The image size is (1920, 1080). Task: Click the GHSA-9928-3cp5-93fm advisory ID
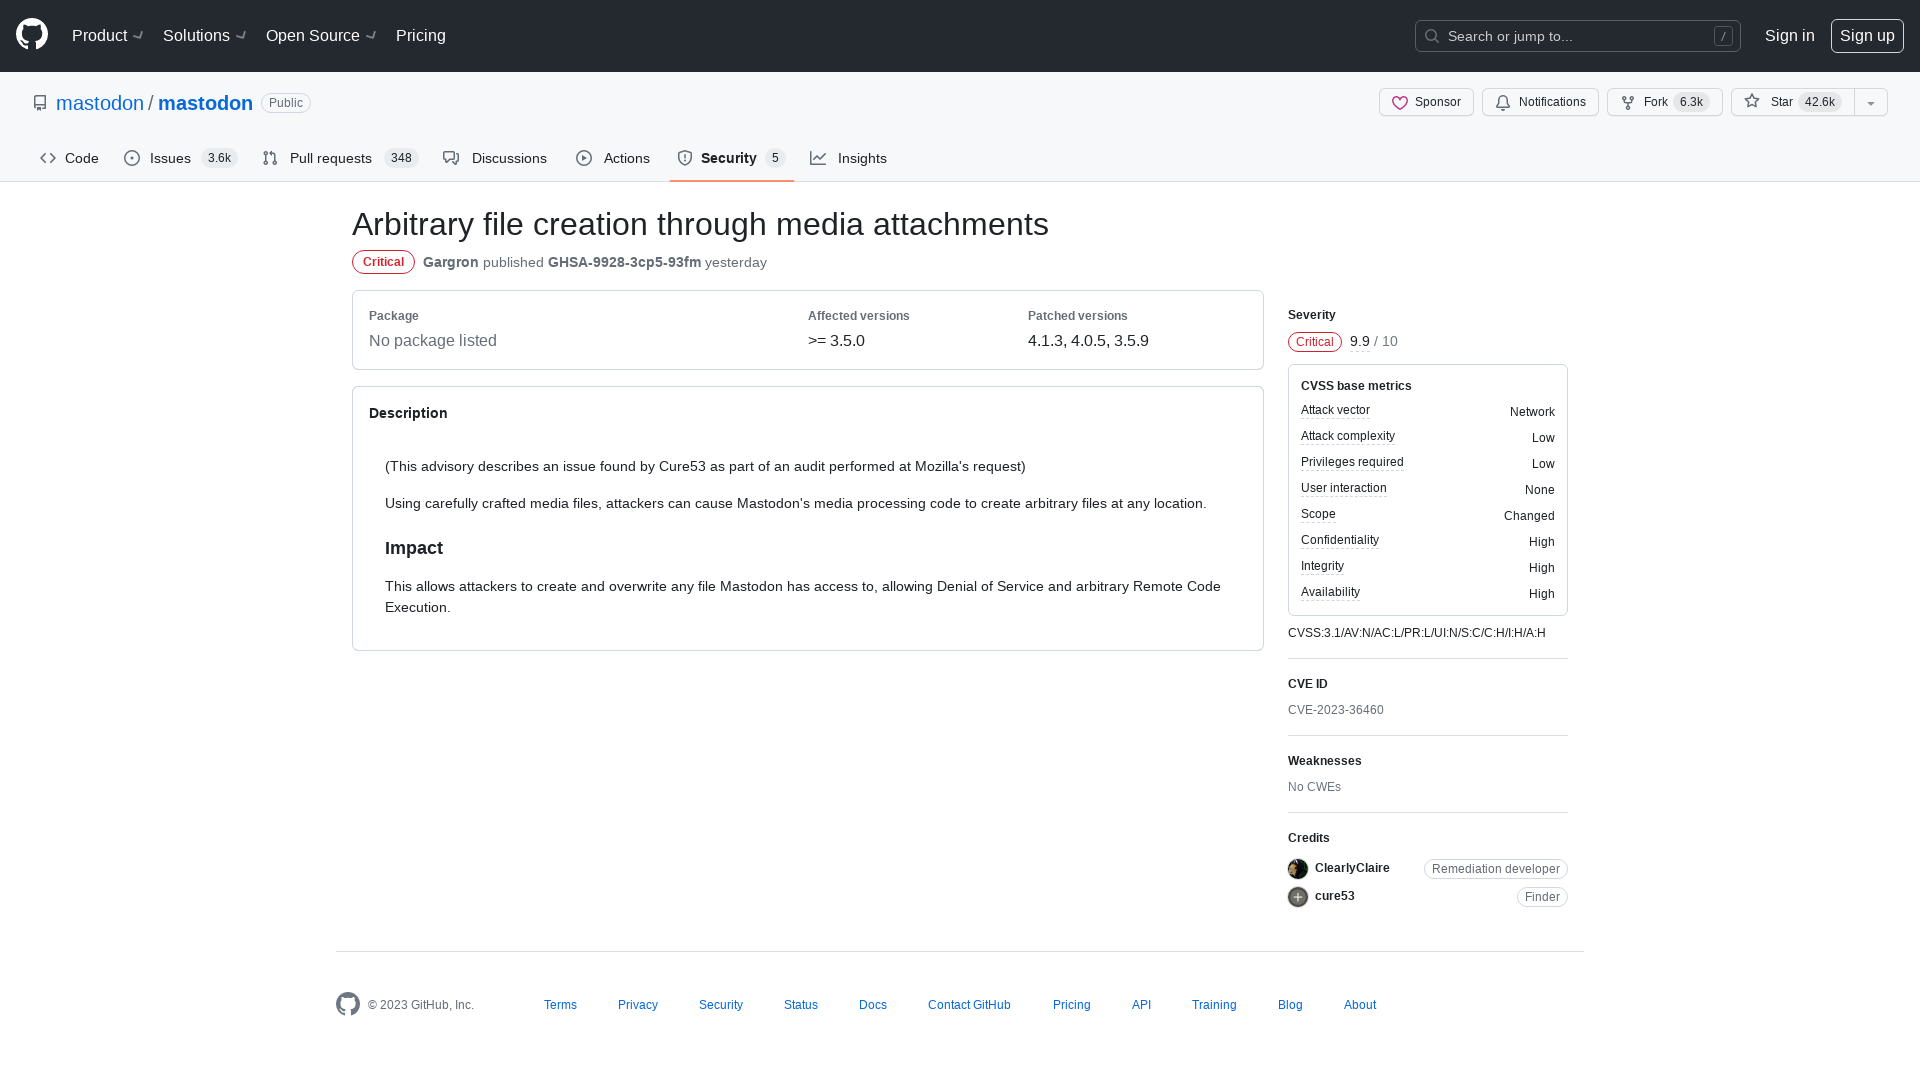(624, 262)
